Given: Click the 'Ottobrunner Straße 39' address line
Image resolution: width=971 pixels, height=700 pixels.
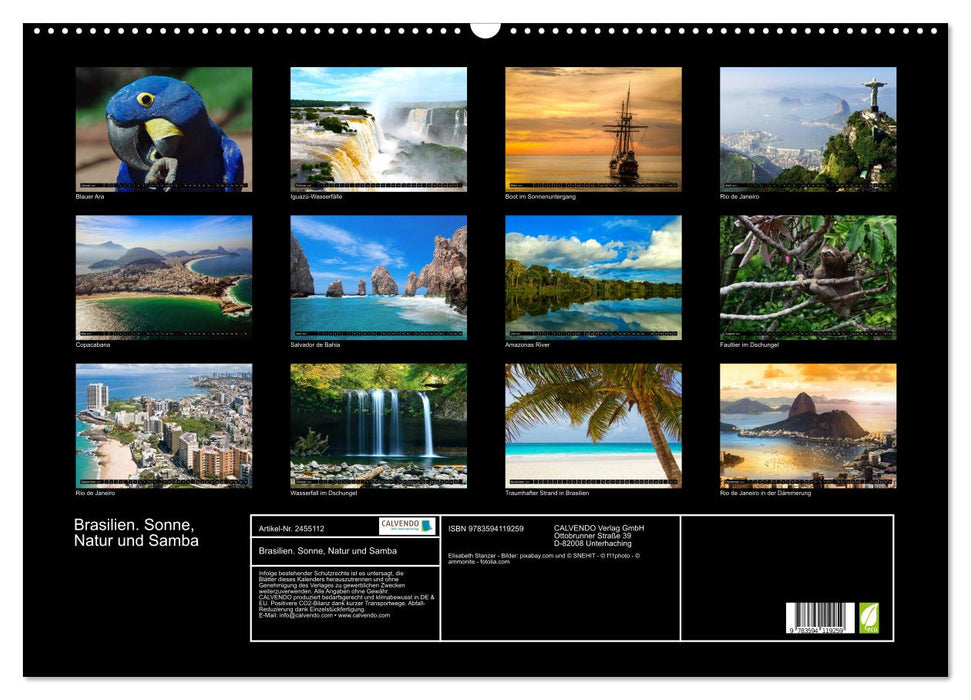Looking at the screenshot, I should (x=593, y=536).
